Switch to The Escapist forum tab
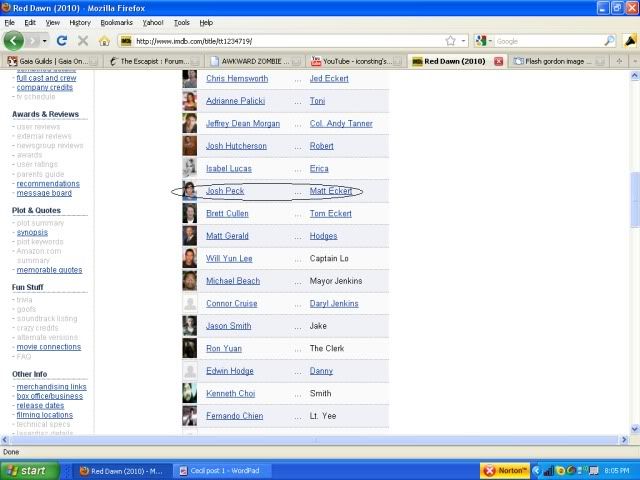Viewport: 640px width, 480px height. pyautogui.click(x=153, y=61)
